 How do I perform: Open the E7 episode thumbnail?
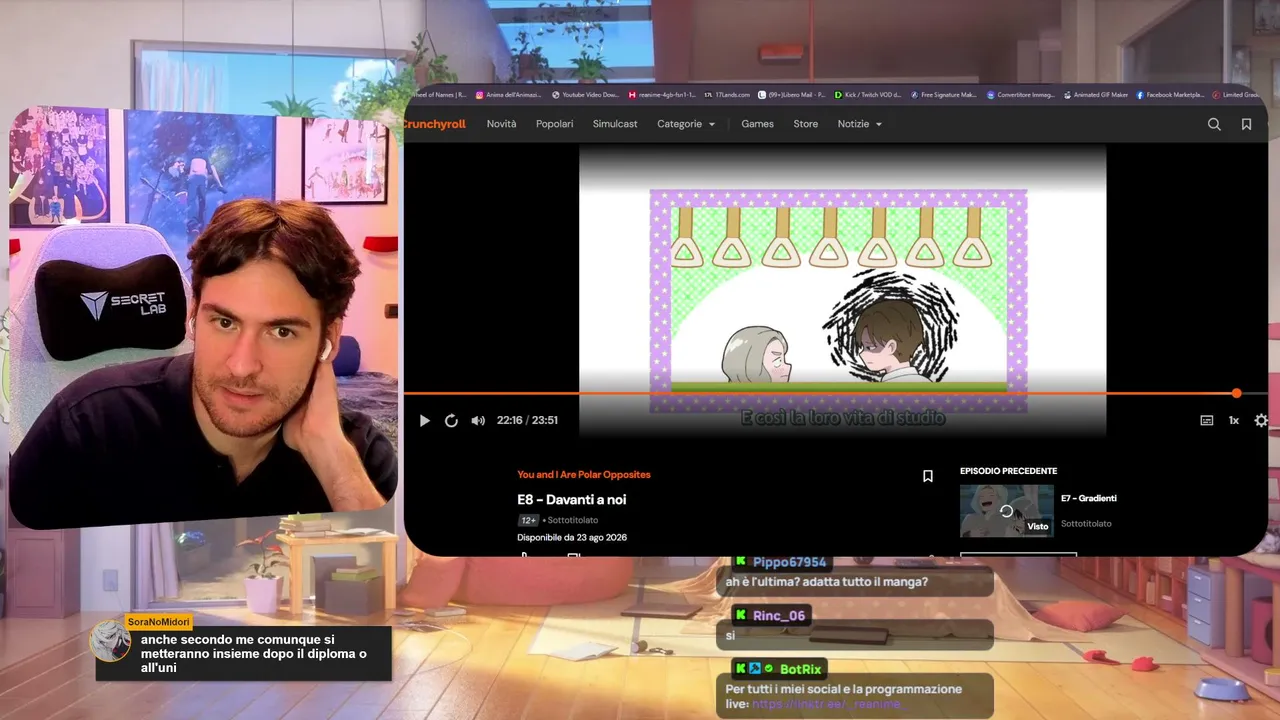(x=1007, y=511)
